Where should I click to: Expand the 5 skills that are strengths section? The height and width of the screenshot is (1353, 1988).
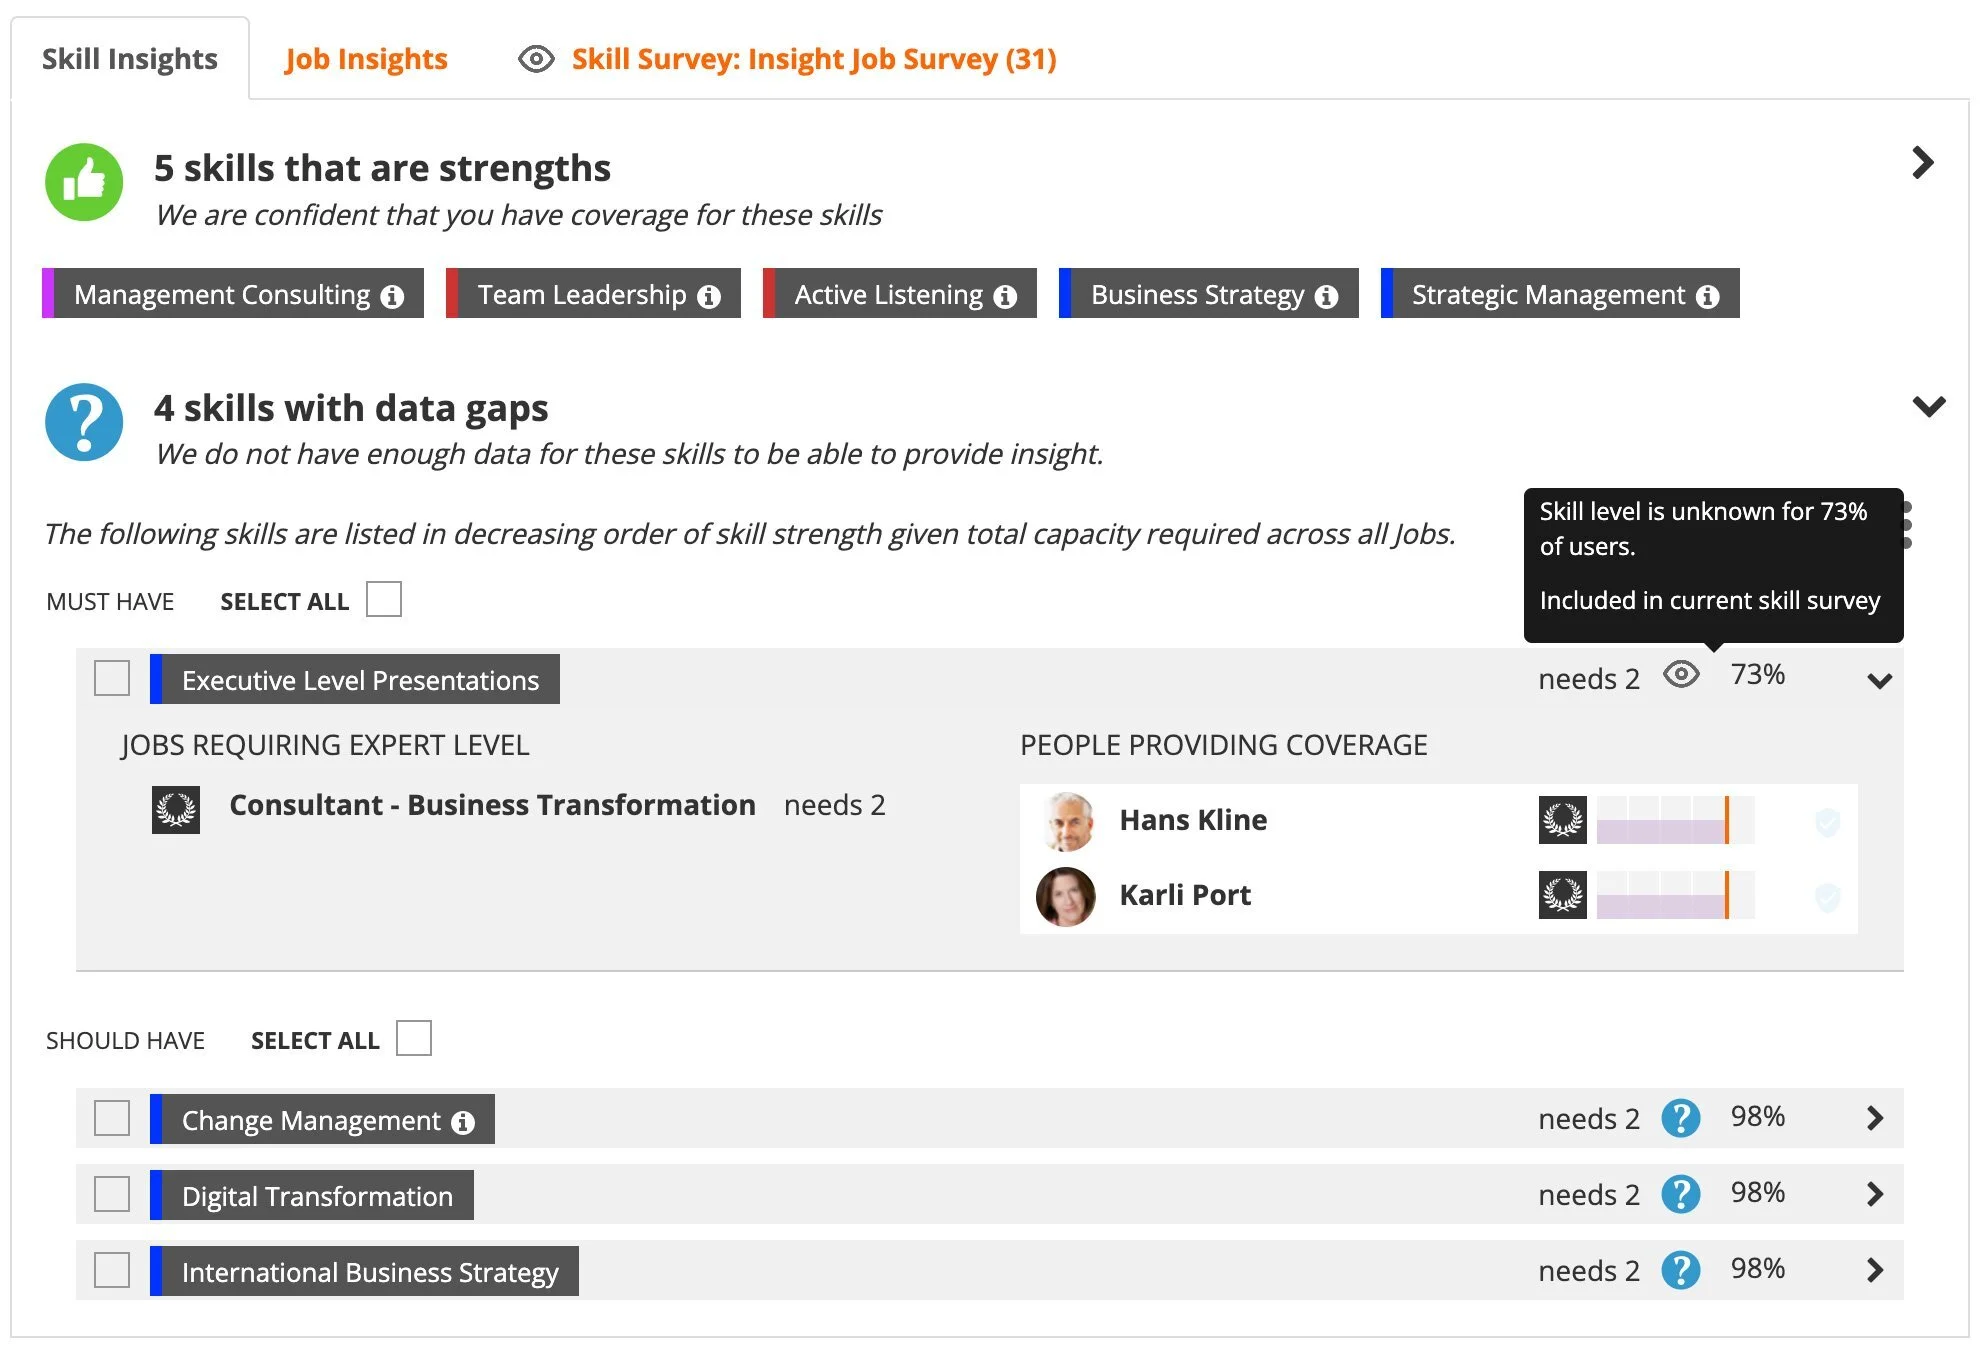(x=1922, y=163)
